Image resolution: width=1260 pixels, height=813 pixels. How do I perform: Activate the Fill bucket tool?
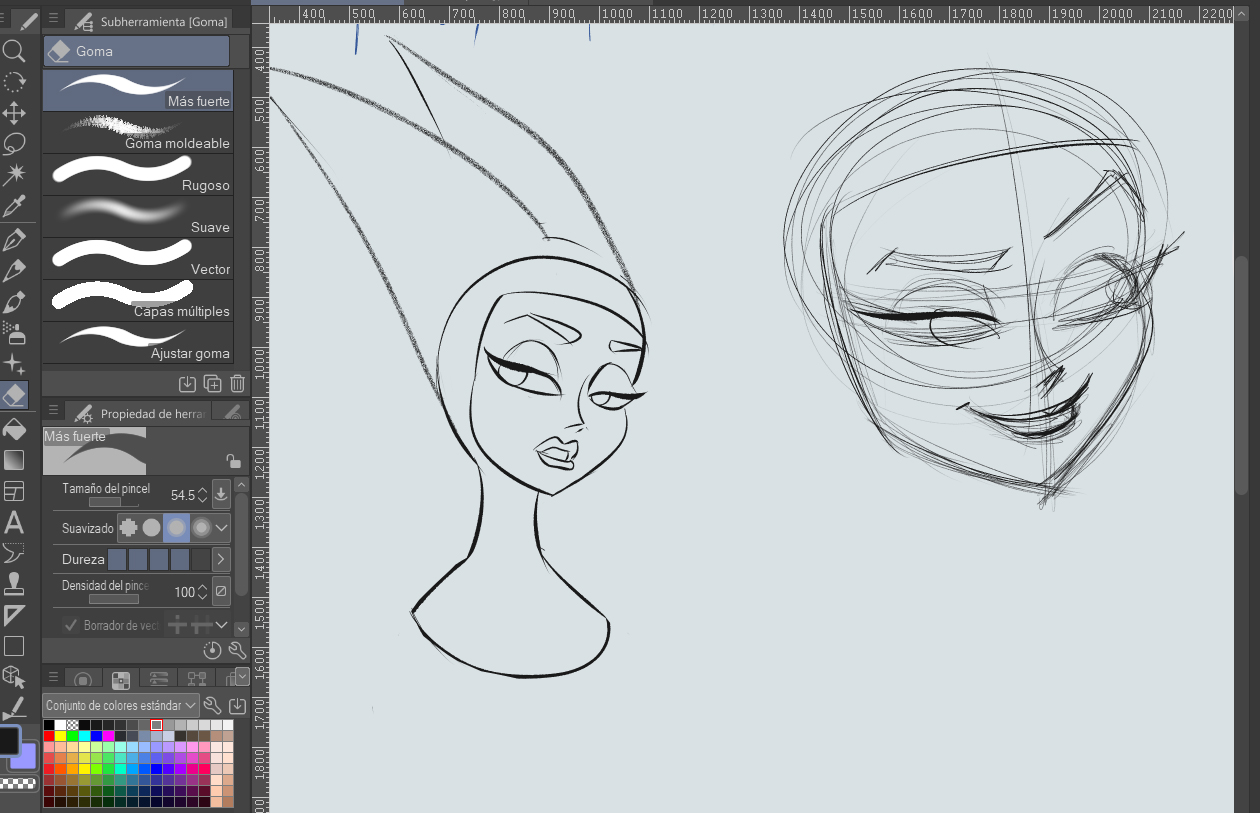coord(14,429)
